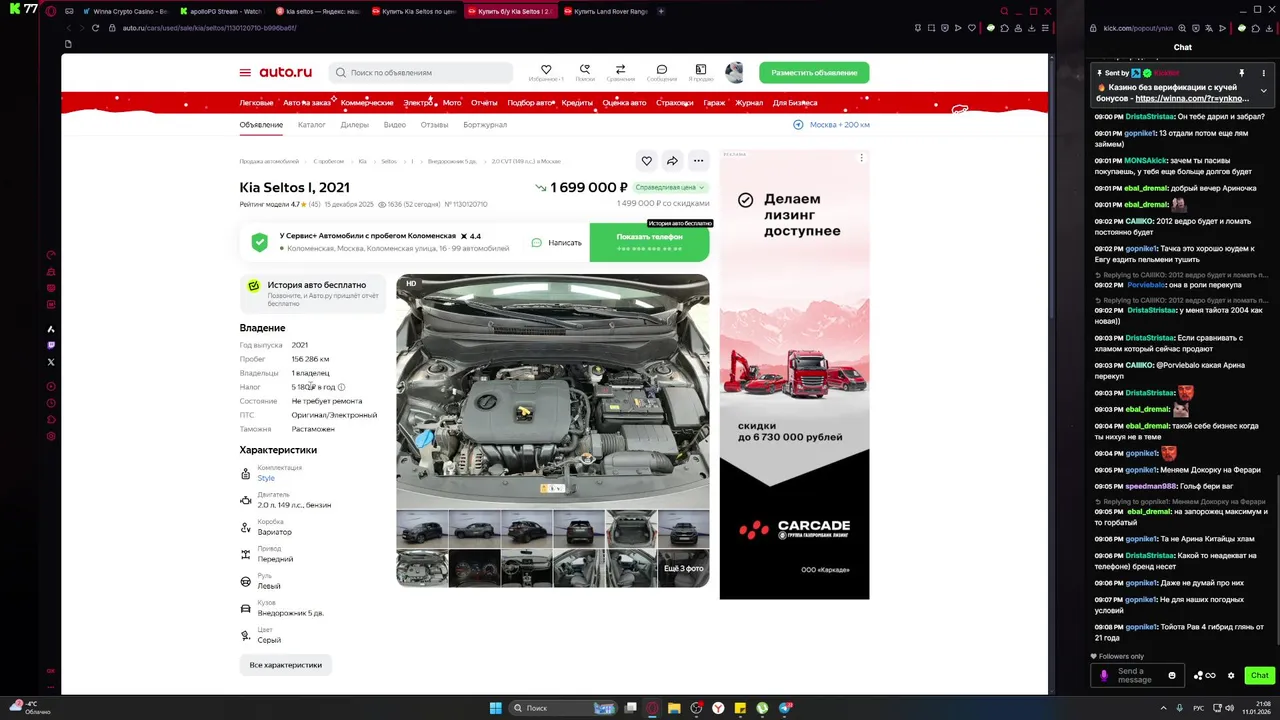1280x720 pixels.
Task: Open the Я продаю icon
Action: click(x=701, y=72)
